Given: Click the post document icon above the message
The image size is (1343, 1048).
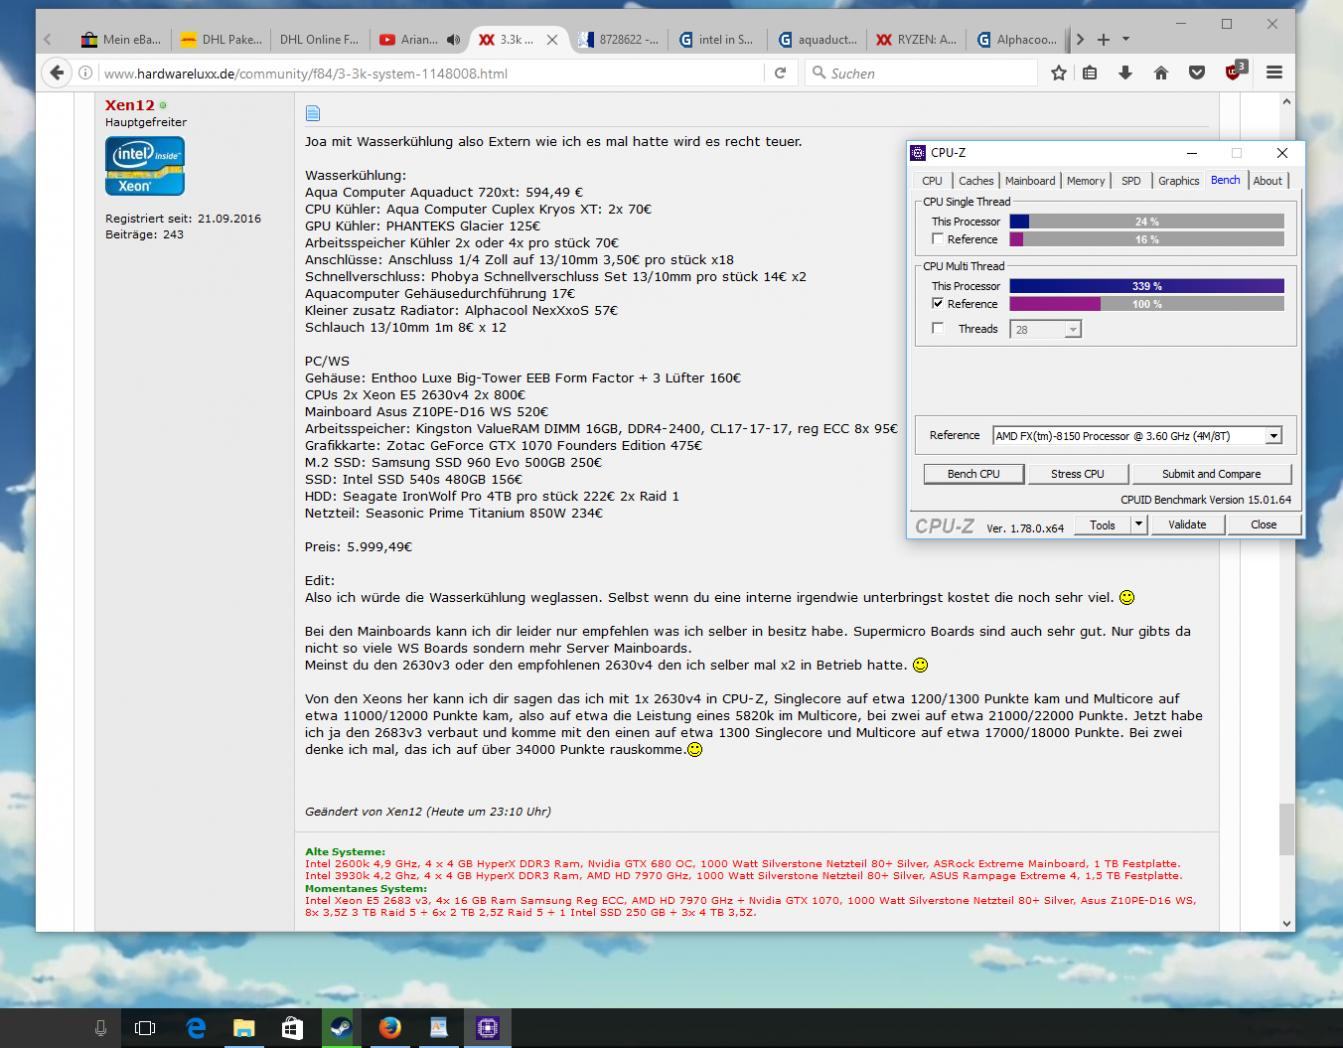Looking at the screenshot, I should [x=312, y=113].
